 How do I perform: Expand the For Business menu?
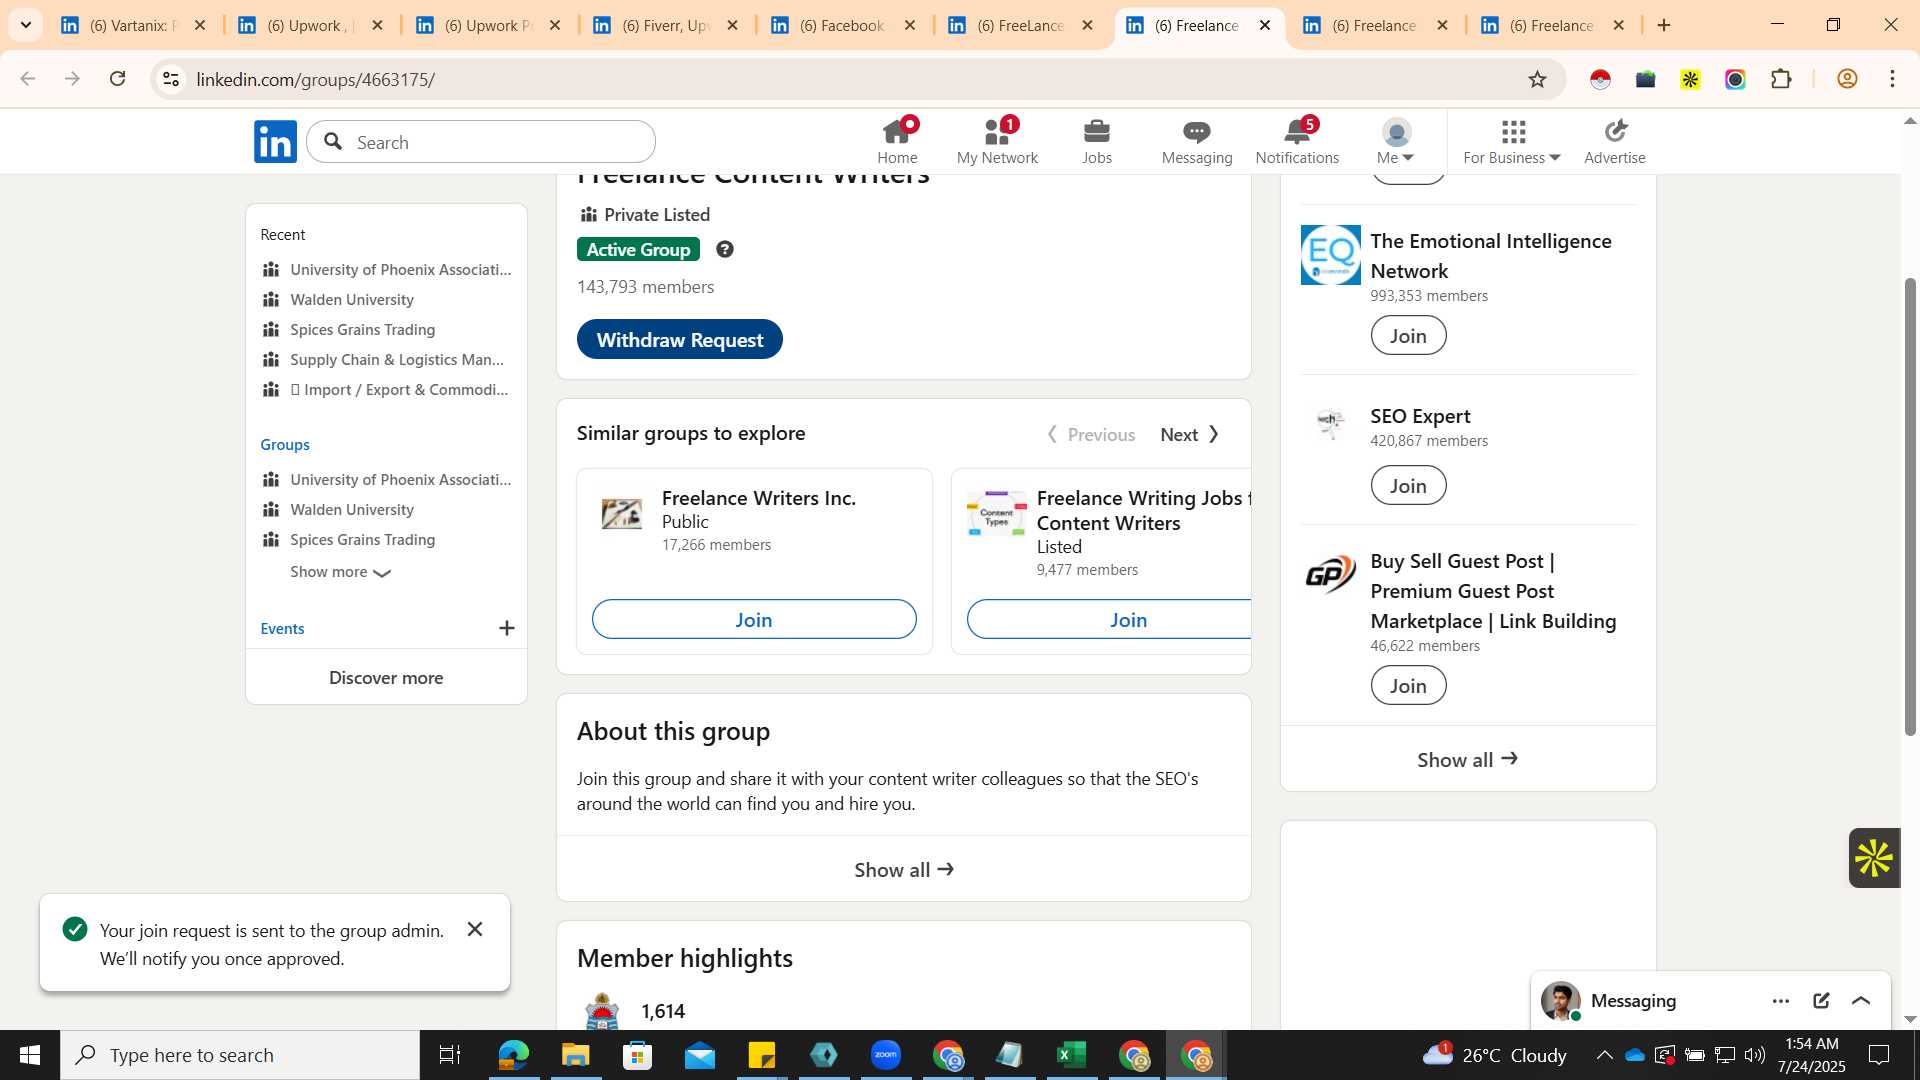pos(1512,141)
